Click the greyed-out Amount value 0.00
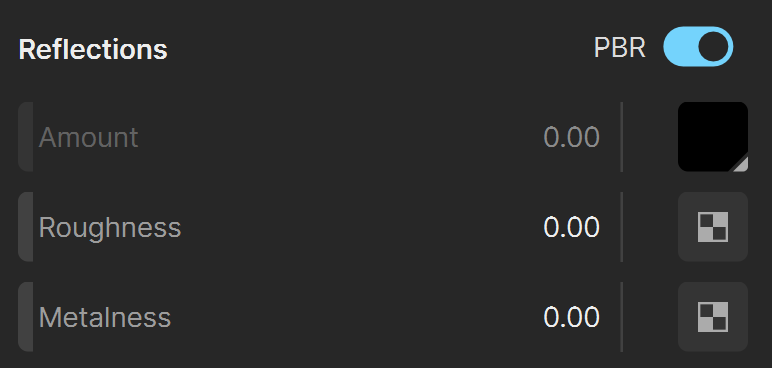The width and height of the screenshot is (772, 368). (x=571, y=137)
